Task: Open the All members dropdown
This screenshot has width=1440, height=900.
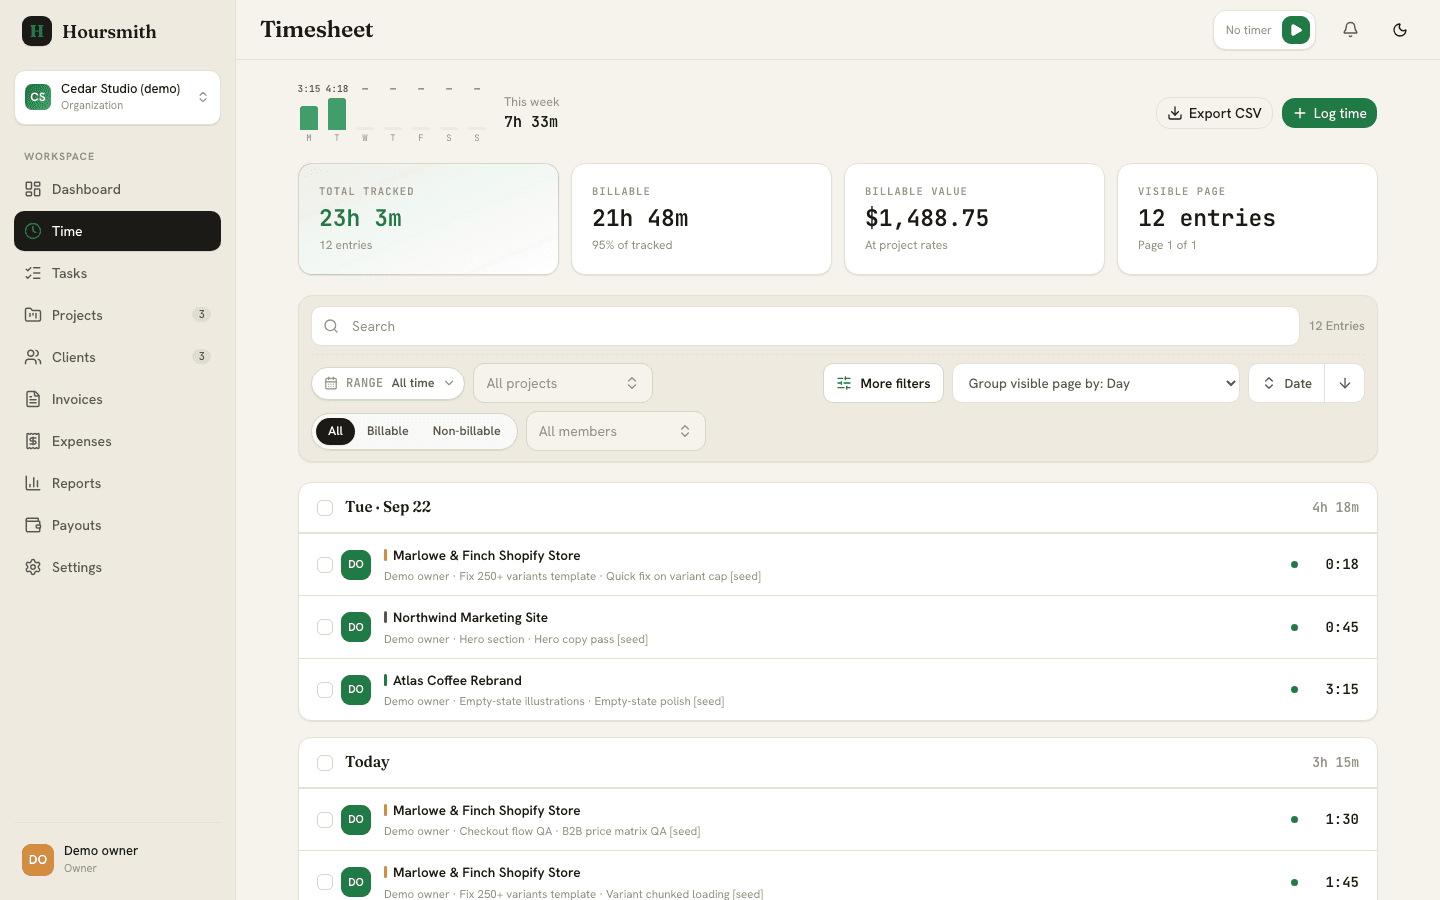Action: pos(615,431)
